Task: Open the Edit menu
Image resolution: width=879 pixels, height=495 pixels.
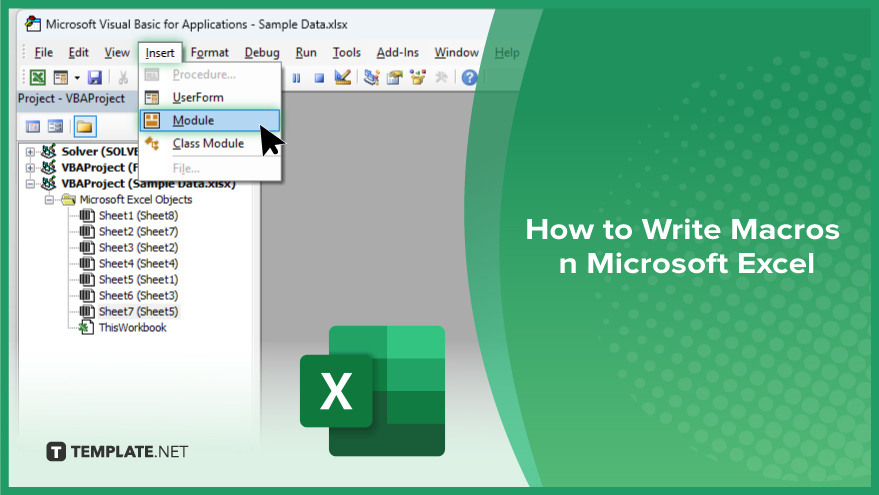Action: click(78, 53)
